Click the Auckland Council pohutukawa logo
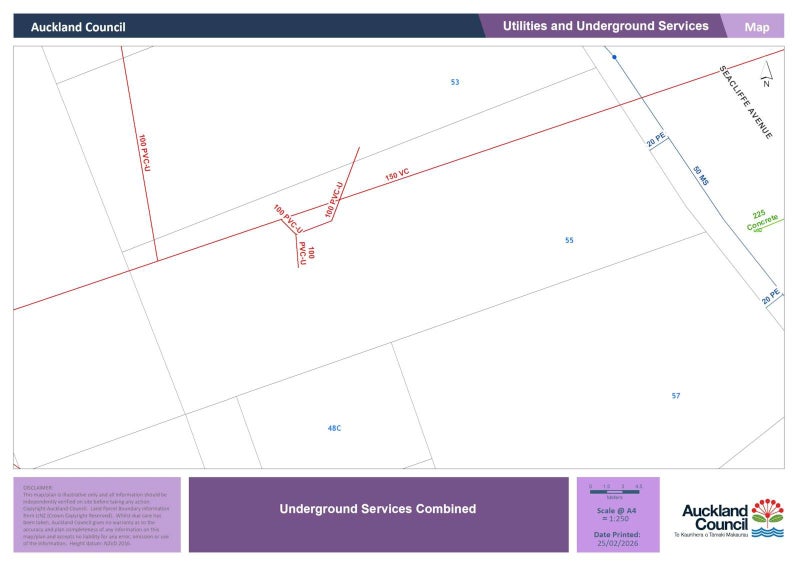 767,518
